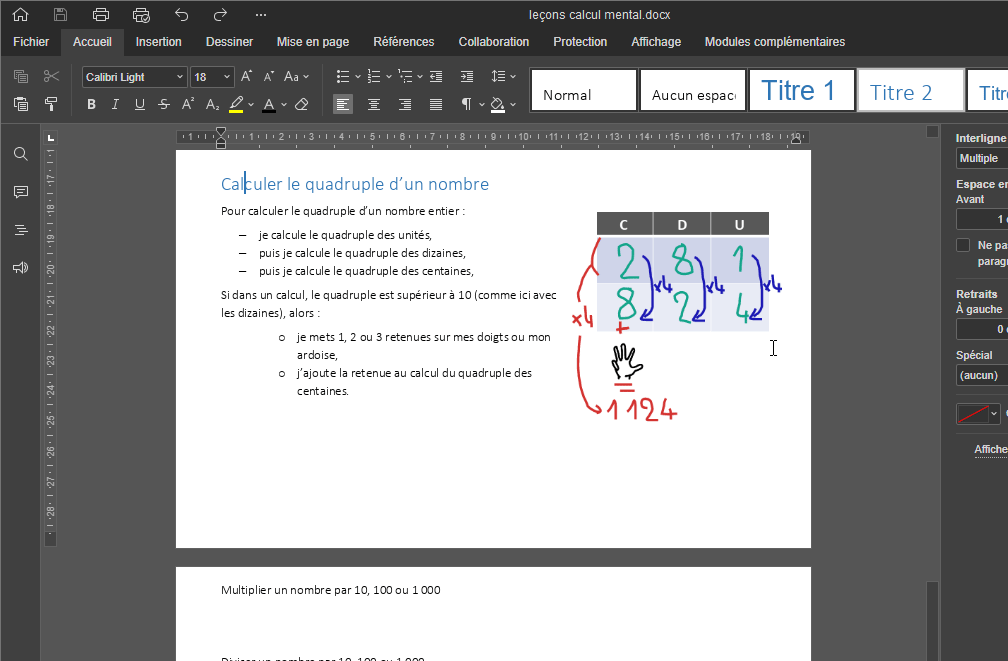
Task: Toggle bold formatting
Action: (x=91, y=104)
